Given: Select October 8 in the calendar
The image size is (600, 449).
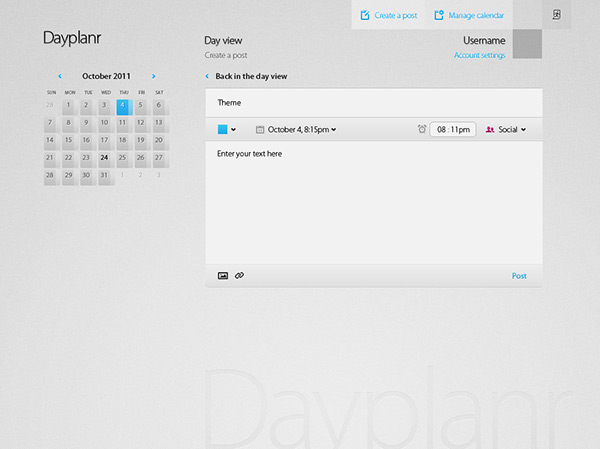Looking at the screenshot, I should coord(70,124).
